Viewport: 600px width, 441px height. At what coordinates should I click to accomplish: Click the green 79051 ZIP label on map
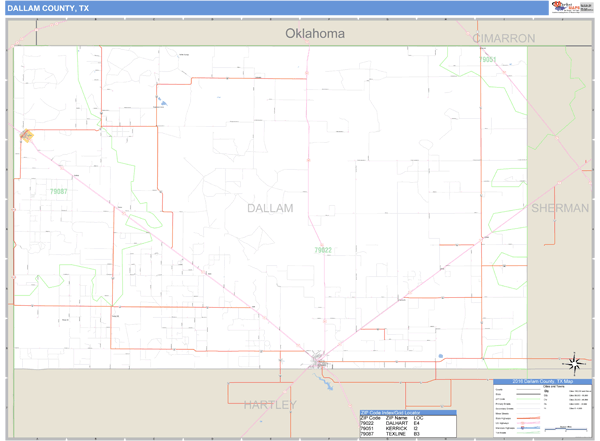pyautogui.click(x=488, y=59)
